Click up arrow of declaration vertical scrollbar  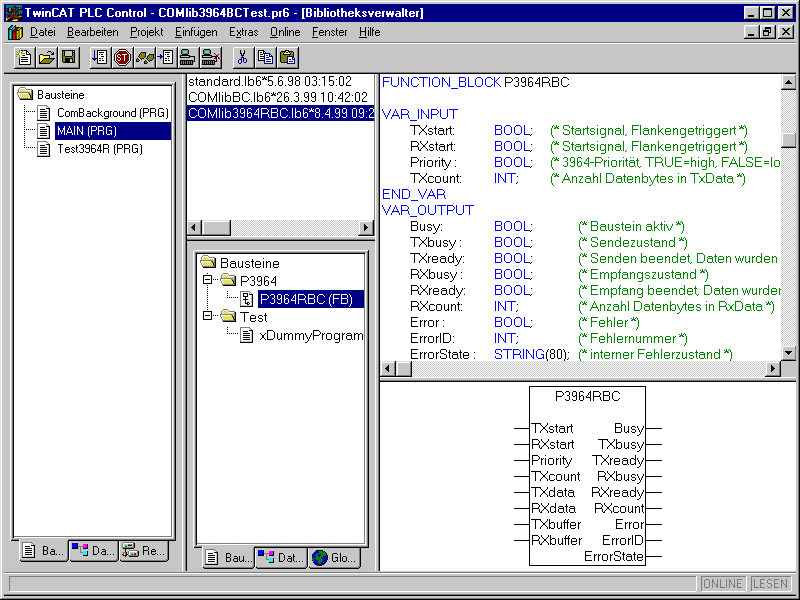click(x=788, y=82)
